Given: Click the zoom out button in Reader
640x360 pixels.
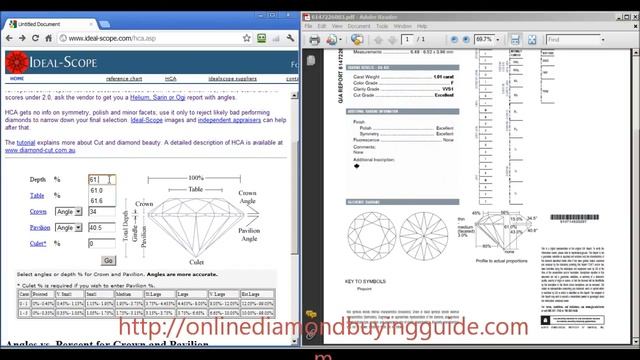Looking at the screenshot, I should click(x=454, y=40).
